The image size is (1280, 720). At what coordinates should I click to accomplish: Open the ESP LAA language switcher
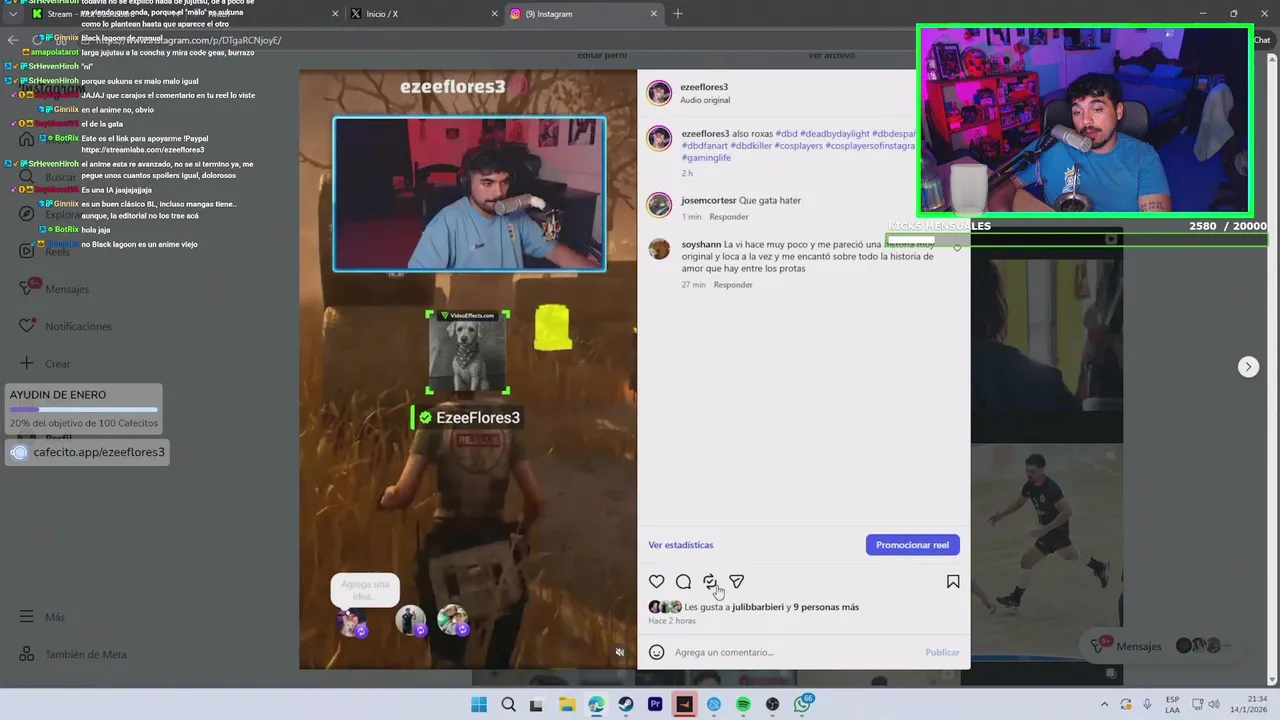tap(1172, 704)
